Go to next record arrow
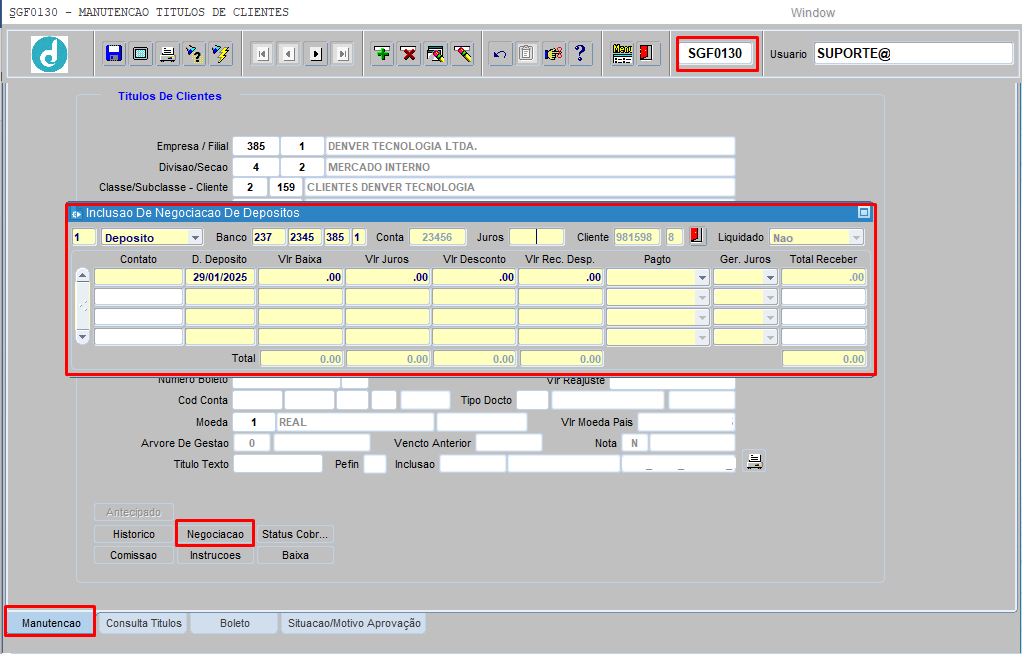Viewport: 1022px width, 654px height. click(316, 53)
